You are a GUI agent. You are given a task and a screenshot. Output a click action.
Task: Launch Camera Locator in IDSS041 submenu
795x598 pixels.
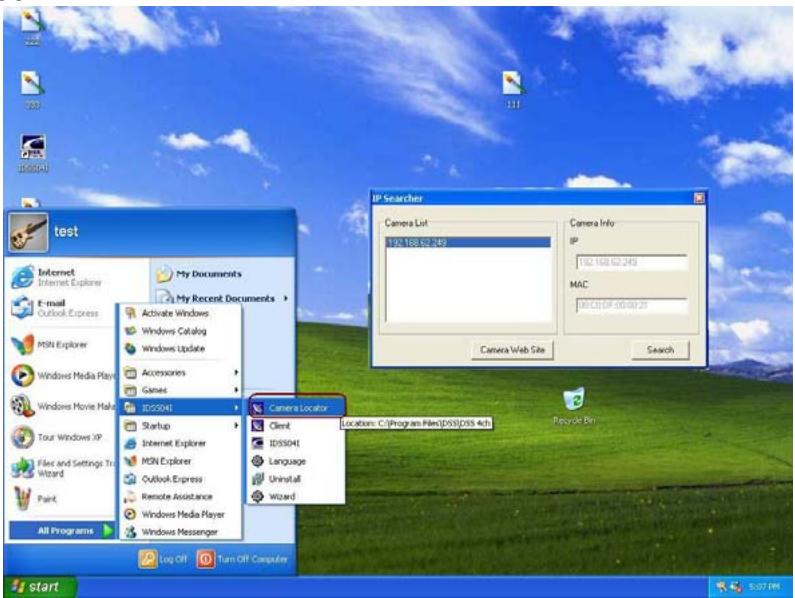(297, 408)
